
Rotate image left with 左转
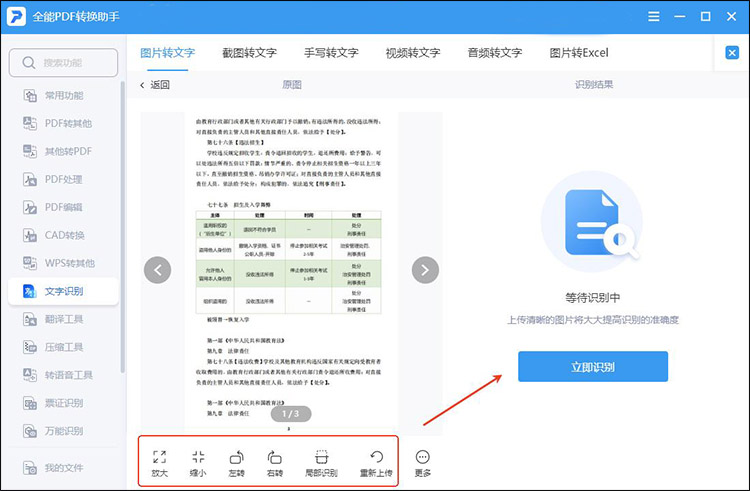pyautogui.click(x=237, y=456)
